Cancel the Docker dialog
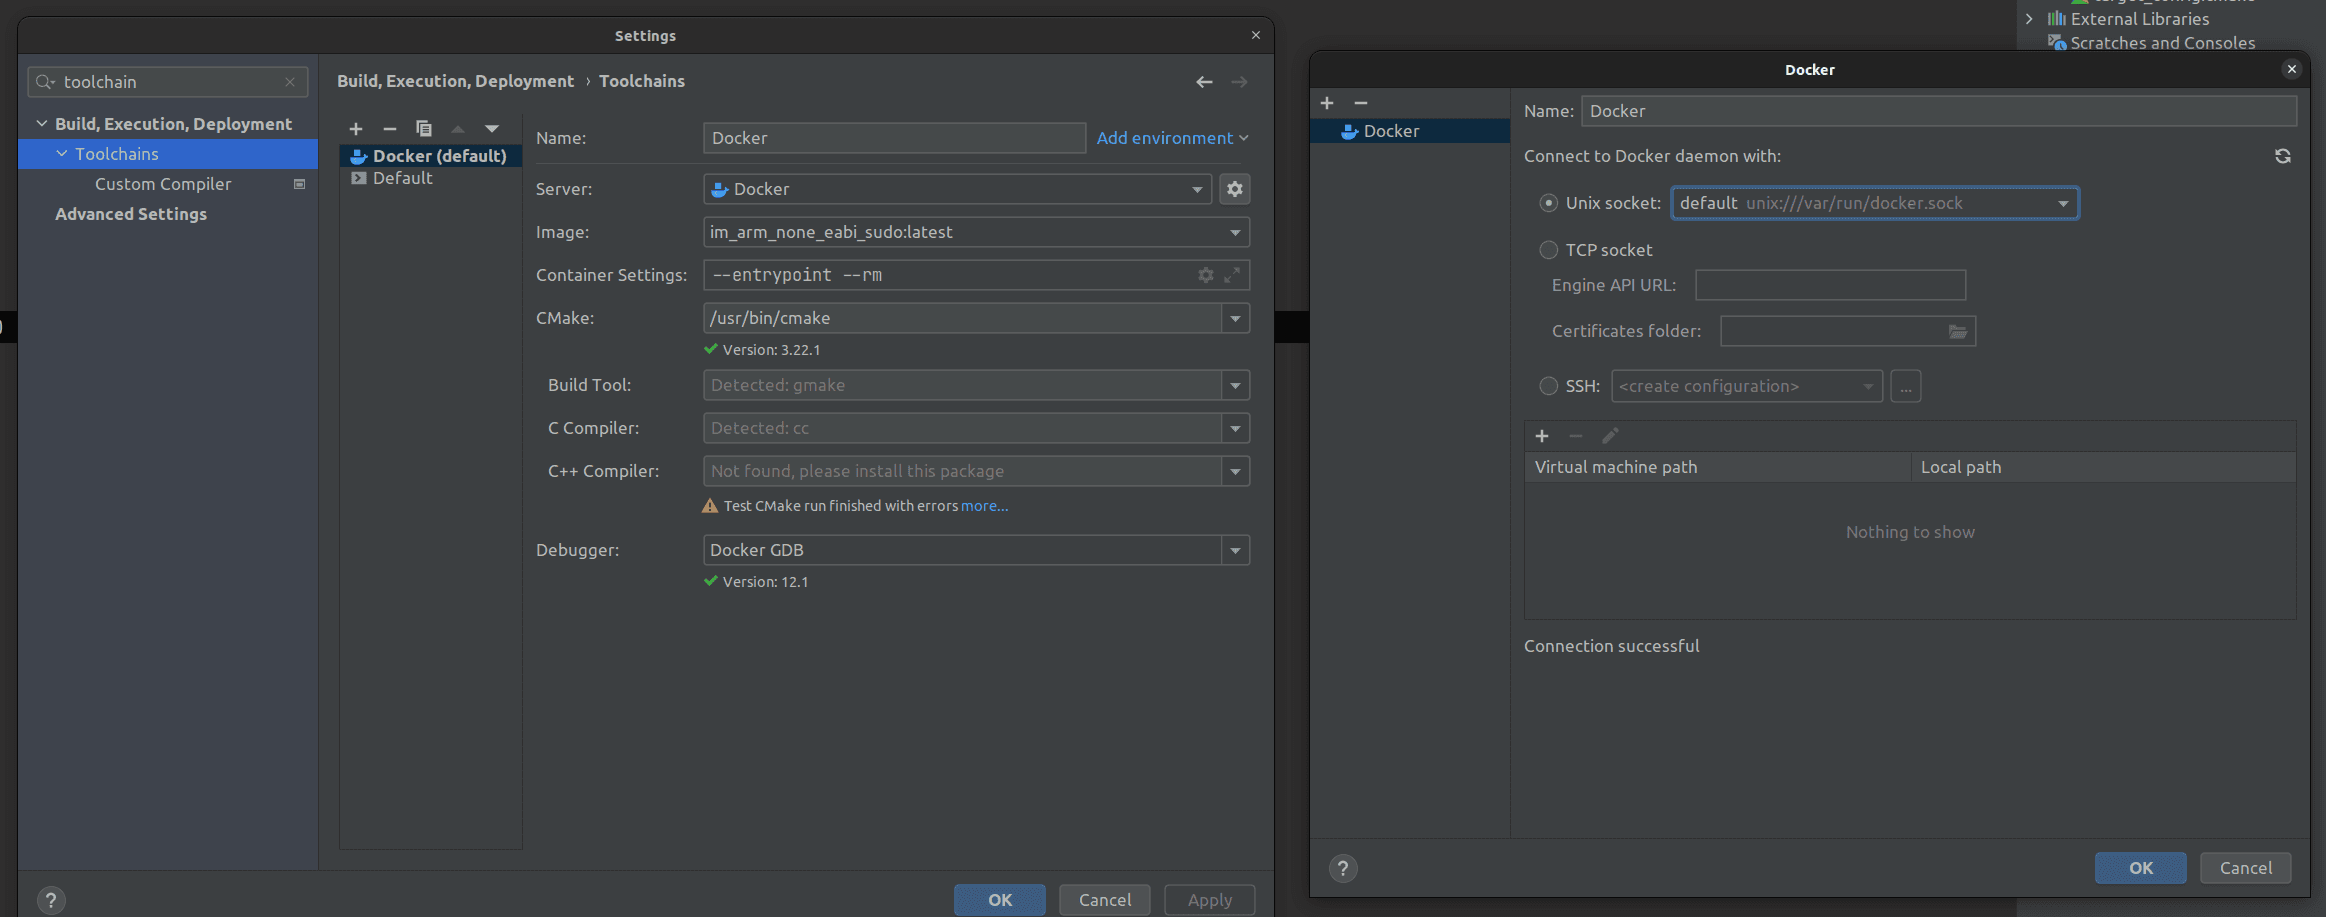 (2246, 868)
